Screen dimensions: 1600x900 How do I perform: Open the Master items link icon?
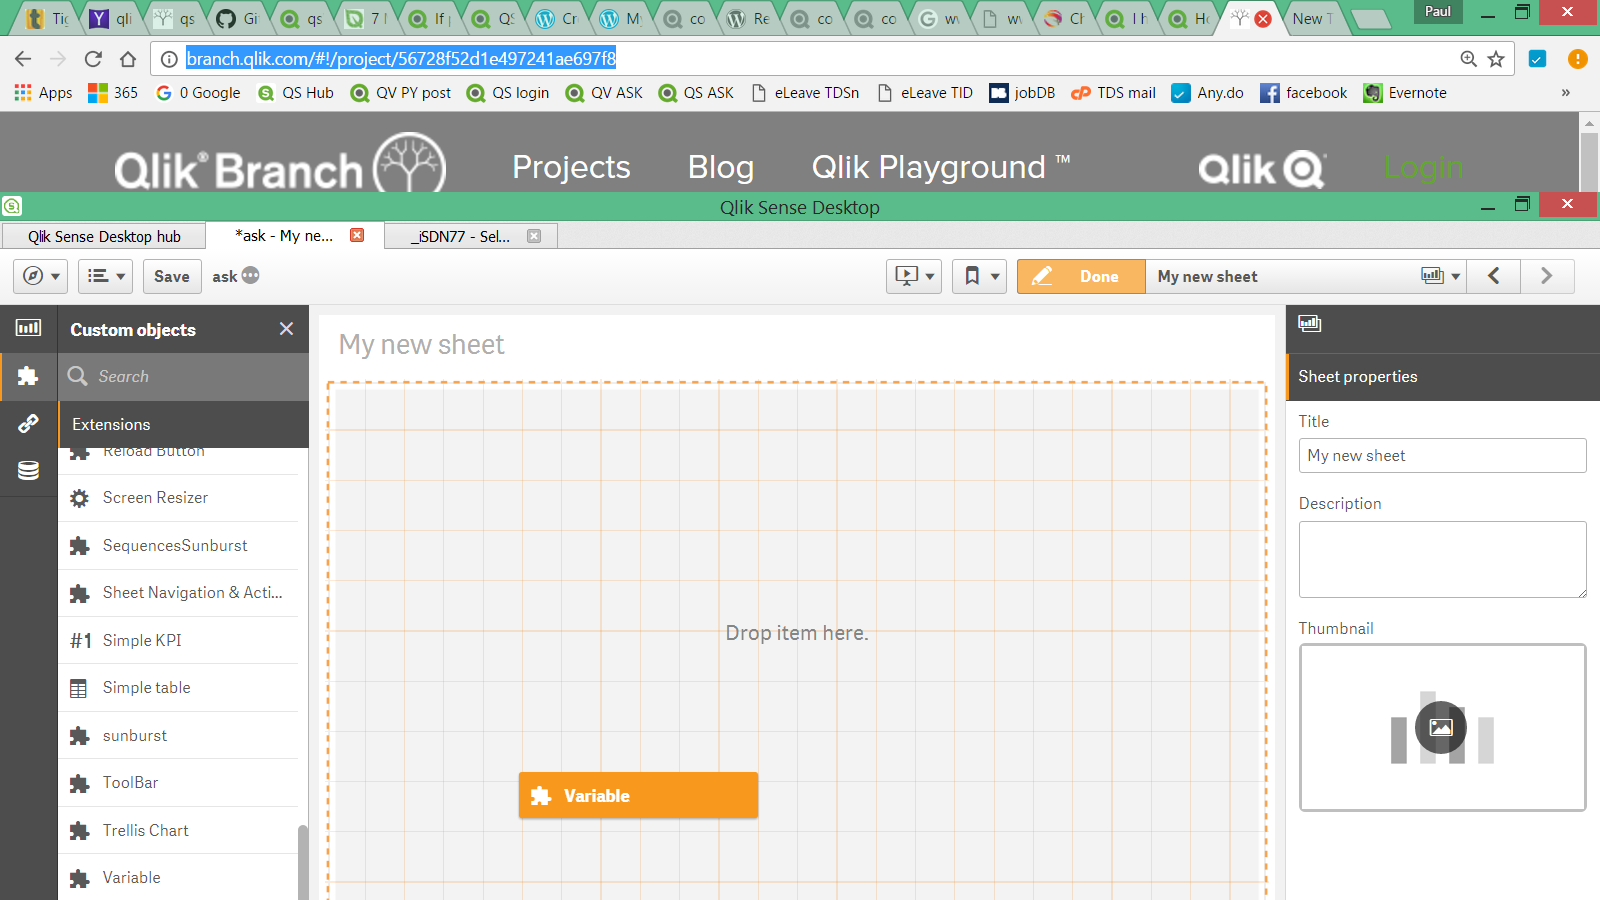(x=28, y=423)
